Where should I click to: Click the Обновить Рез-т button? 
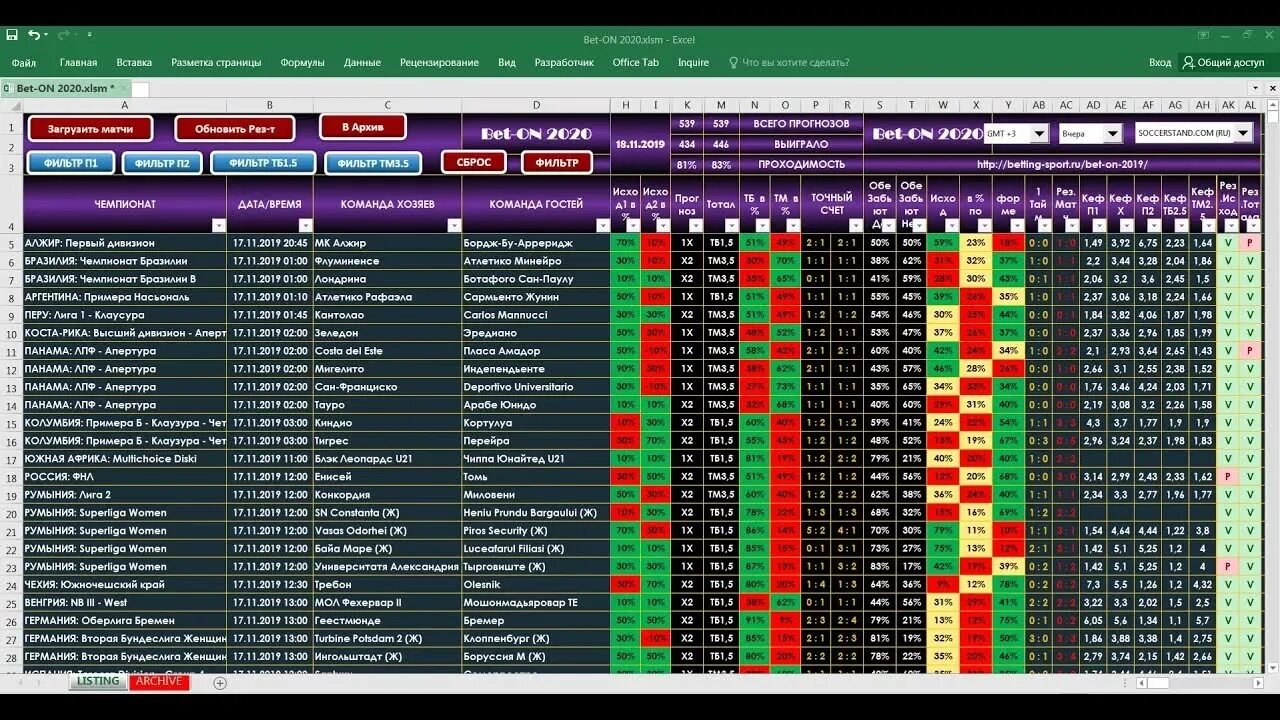(235, 129)
